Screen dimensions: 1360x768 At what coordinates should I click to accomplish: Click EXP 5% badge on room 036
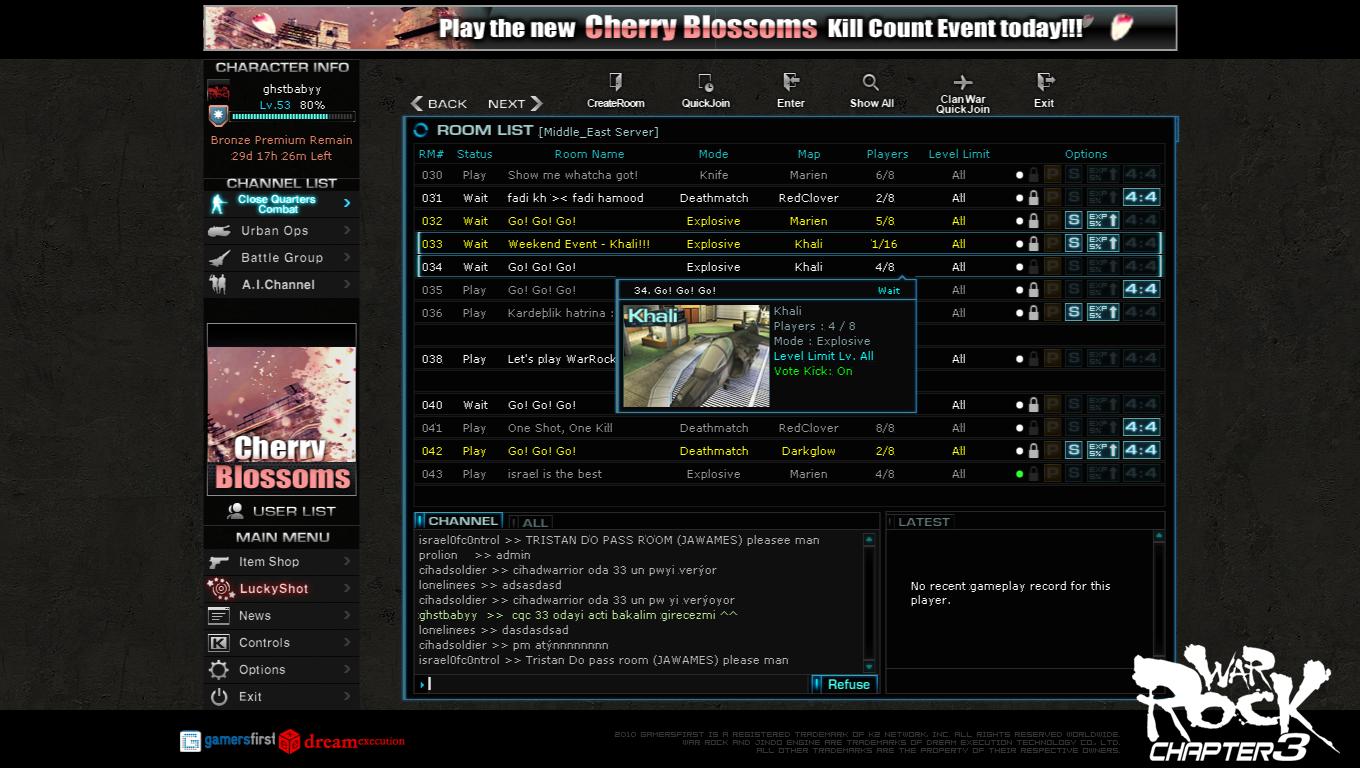click(1103, 312)
